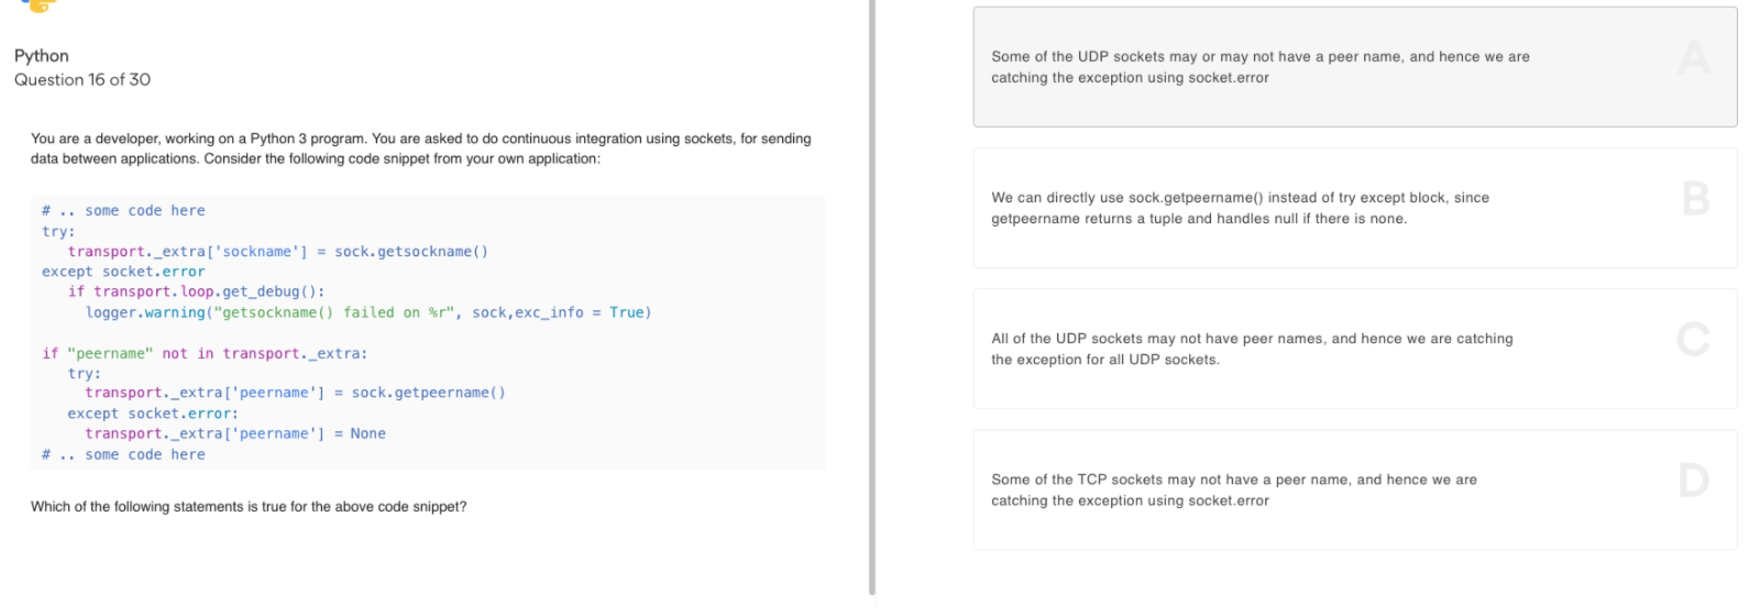
Task: Click the Python heading text
Action: point(42,56)
